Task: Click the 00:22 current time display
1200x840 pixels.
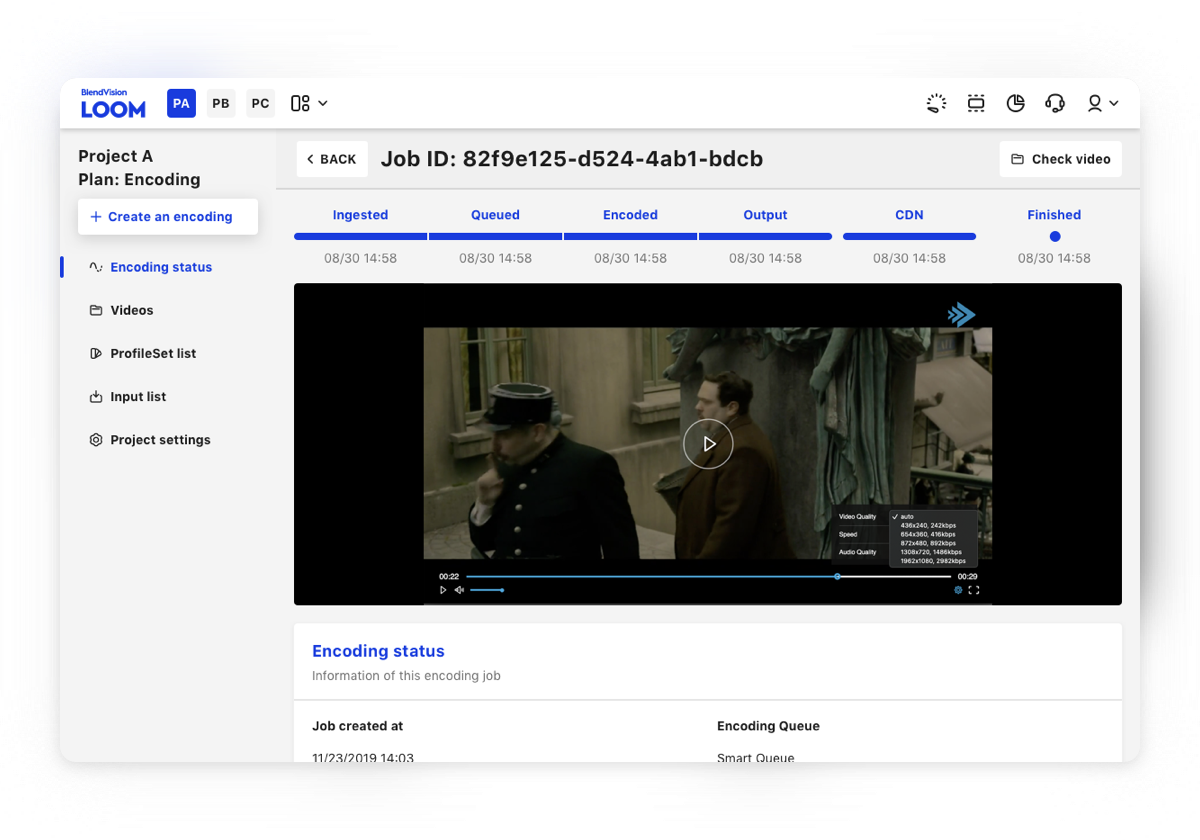Action: (x=449, y=576)
